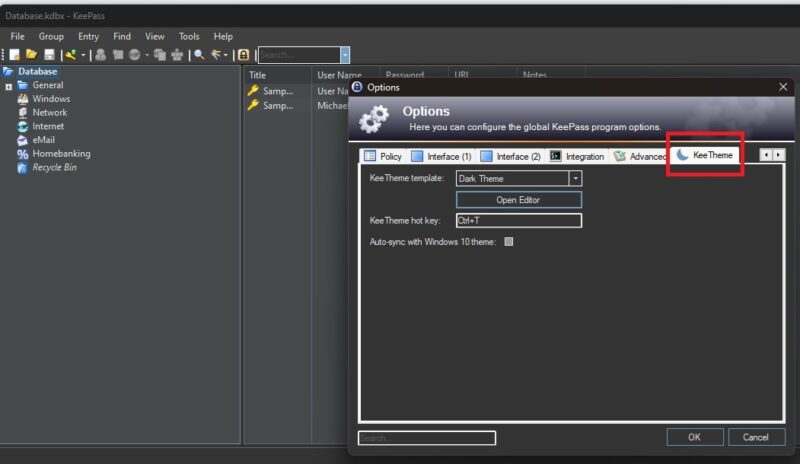
Task: Click the New database toolbar icon
Action: pyautogui.click(x=15, y=55)
